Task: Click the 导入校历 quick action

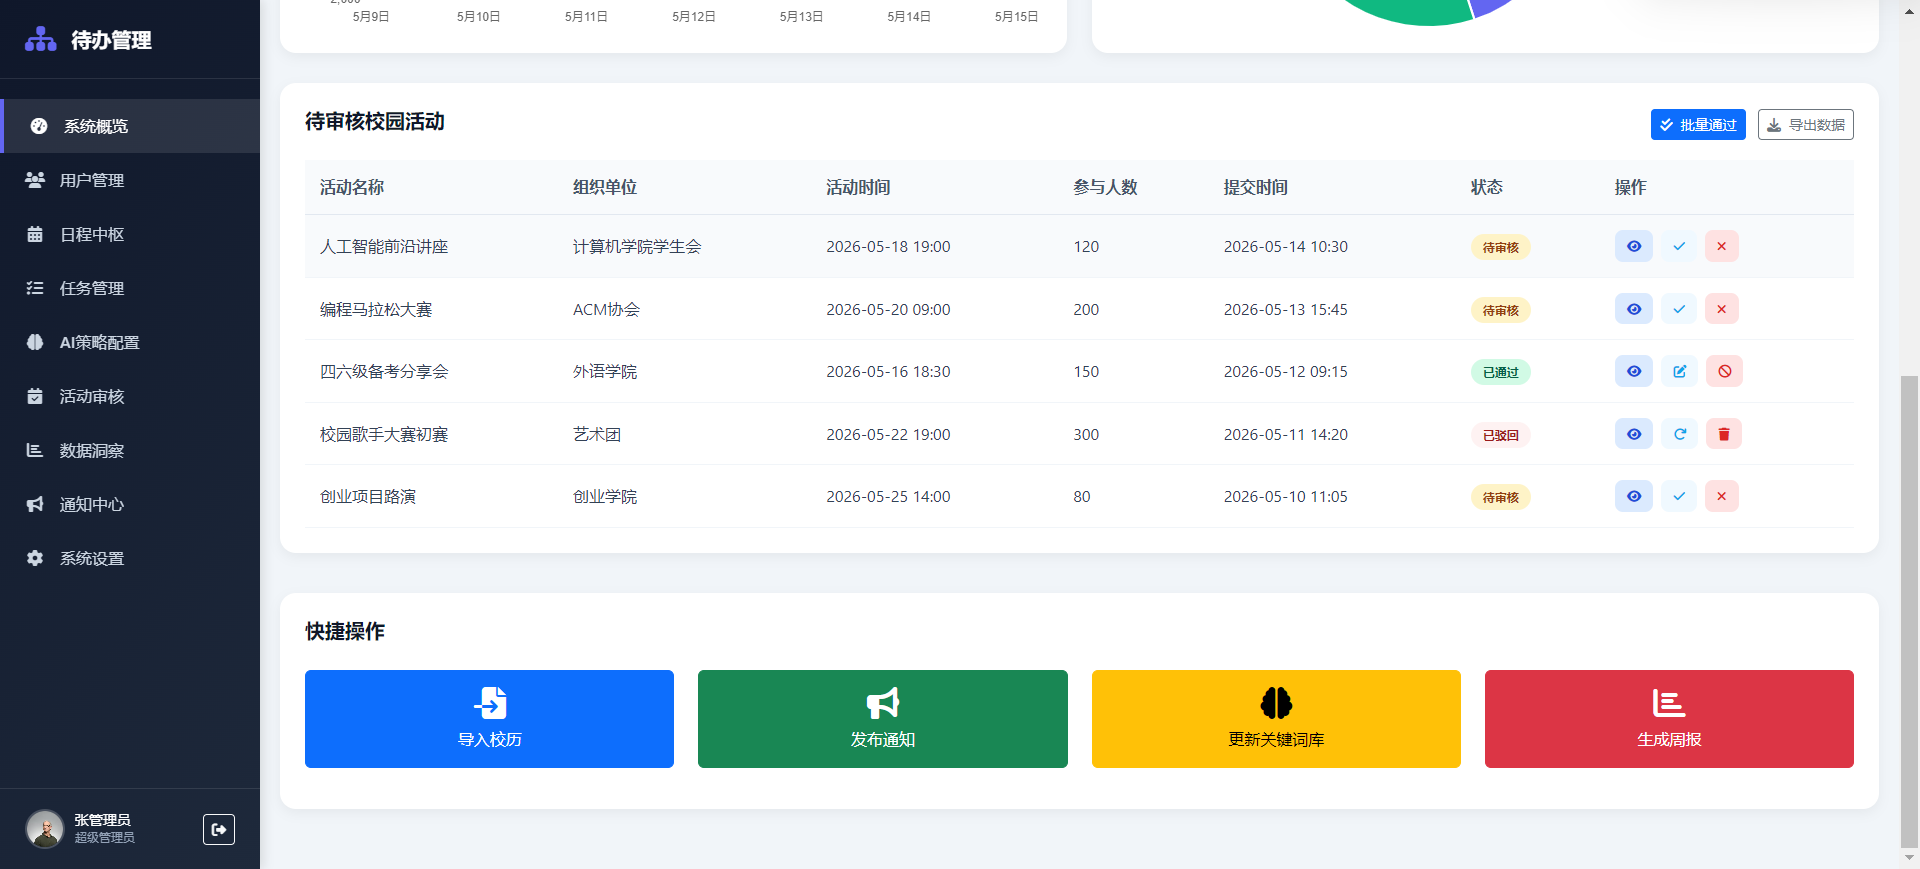Action: tap(489, 719)
